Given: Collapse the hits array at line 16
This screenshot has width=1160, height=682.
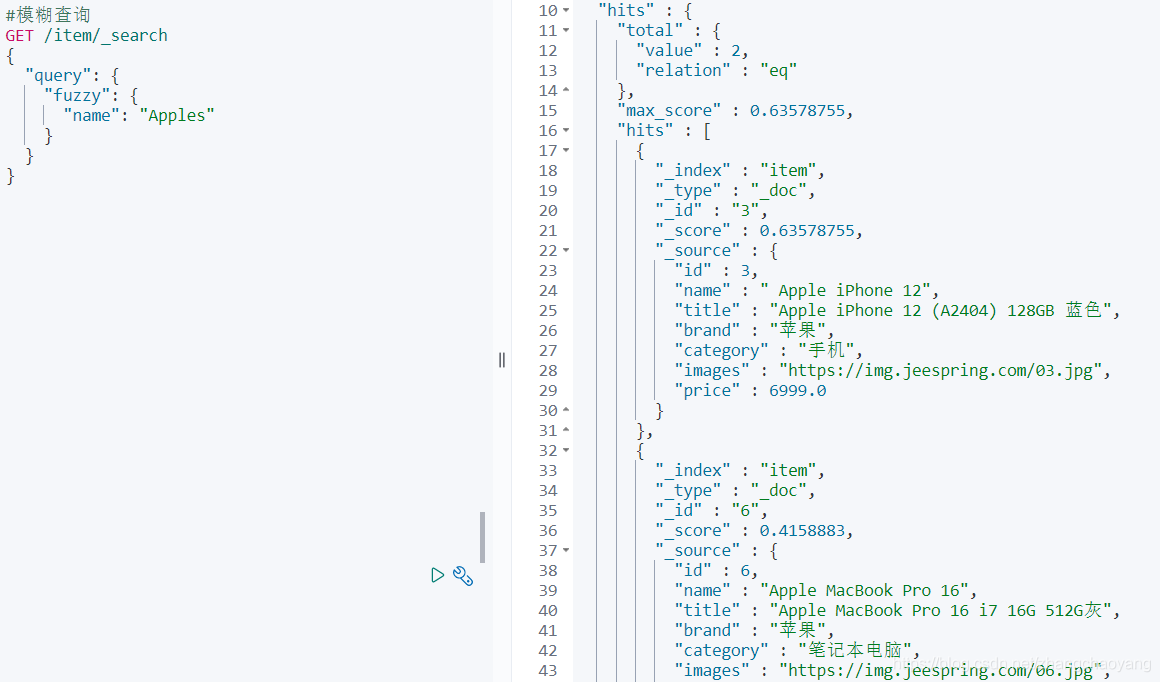Looking at the screenshot, I should [566, 130].
